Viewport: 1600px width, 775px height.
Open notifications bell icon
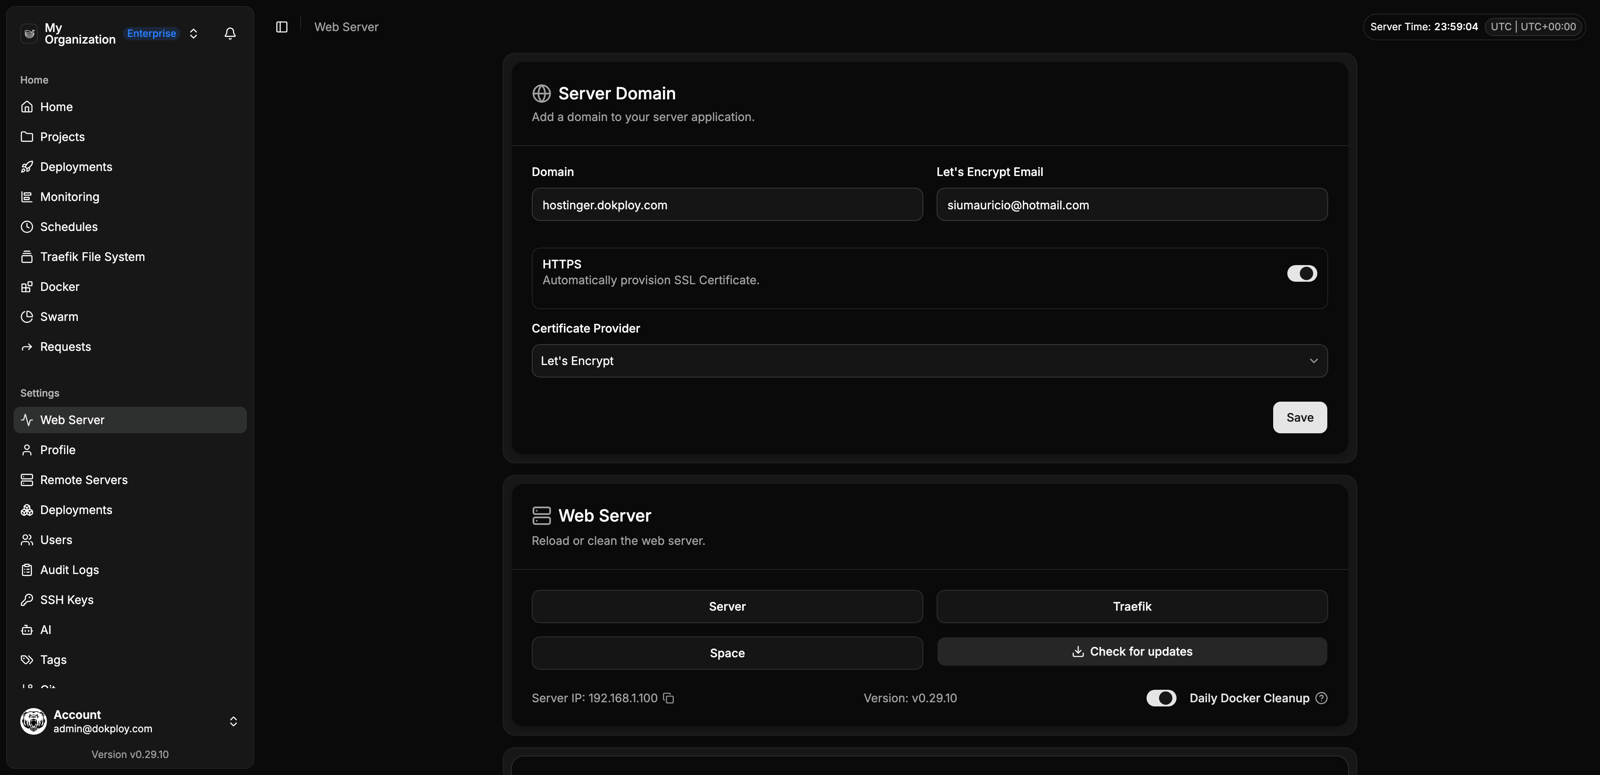click(x=230, y=33)
